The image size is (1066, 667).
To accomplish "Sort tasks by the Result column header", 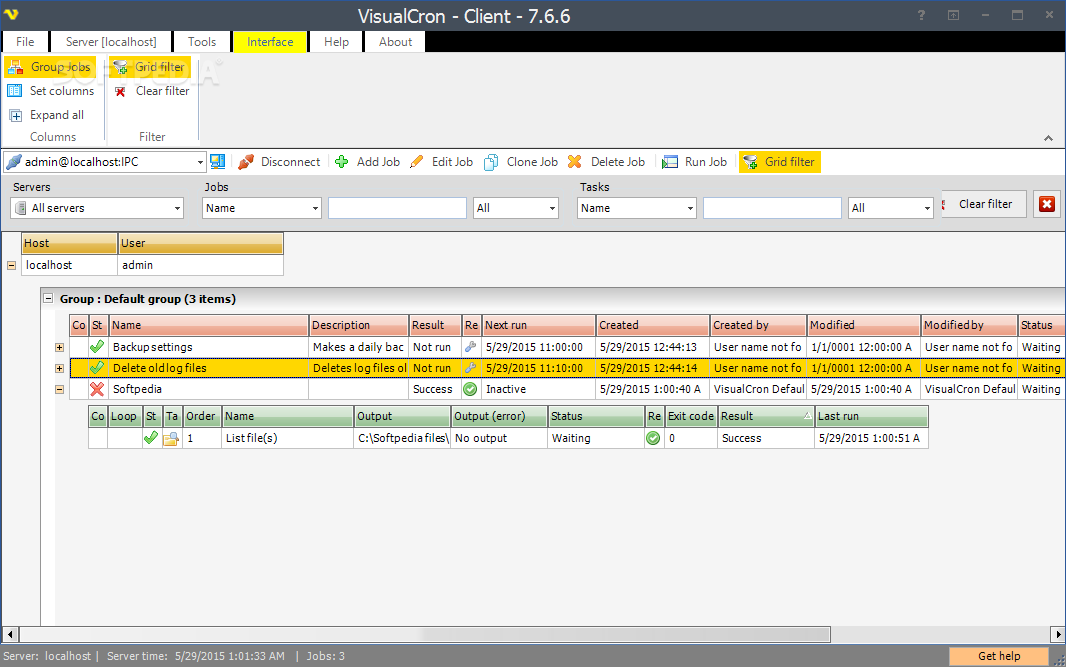I will [766, 416].
